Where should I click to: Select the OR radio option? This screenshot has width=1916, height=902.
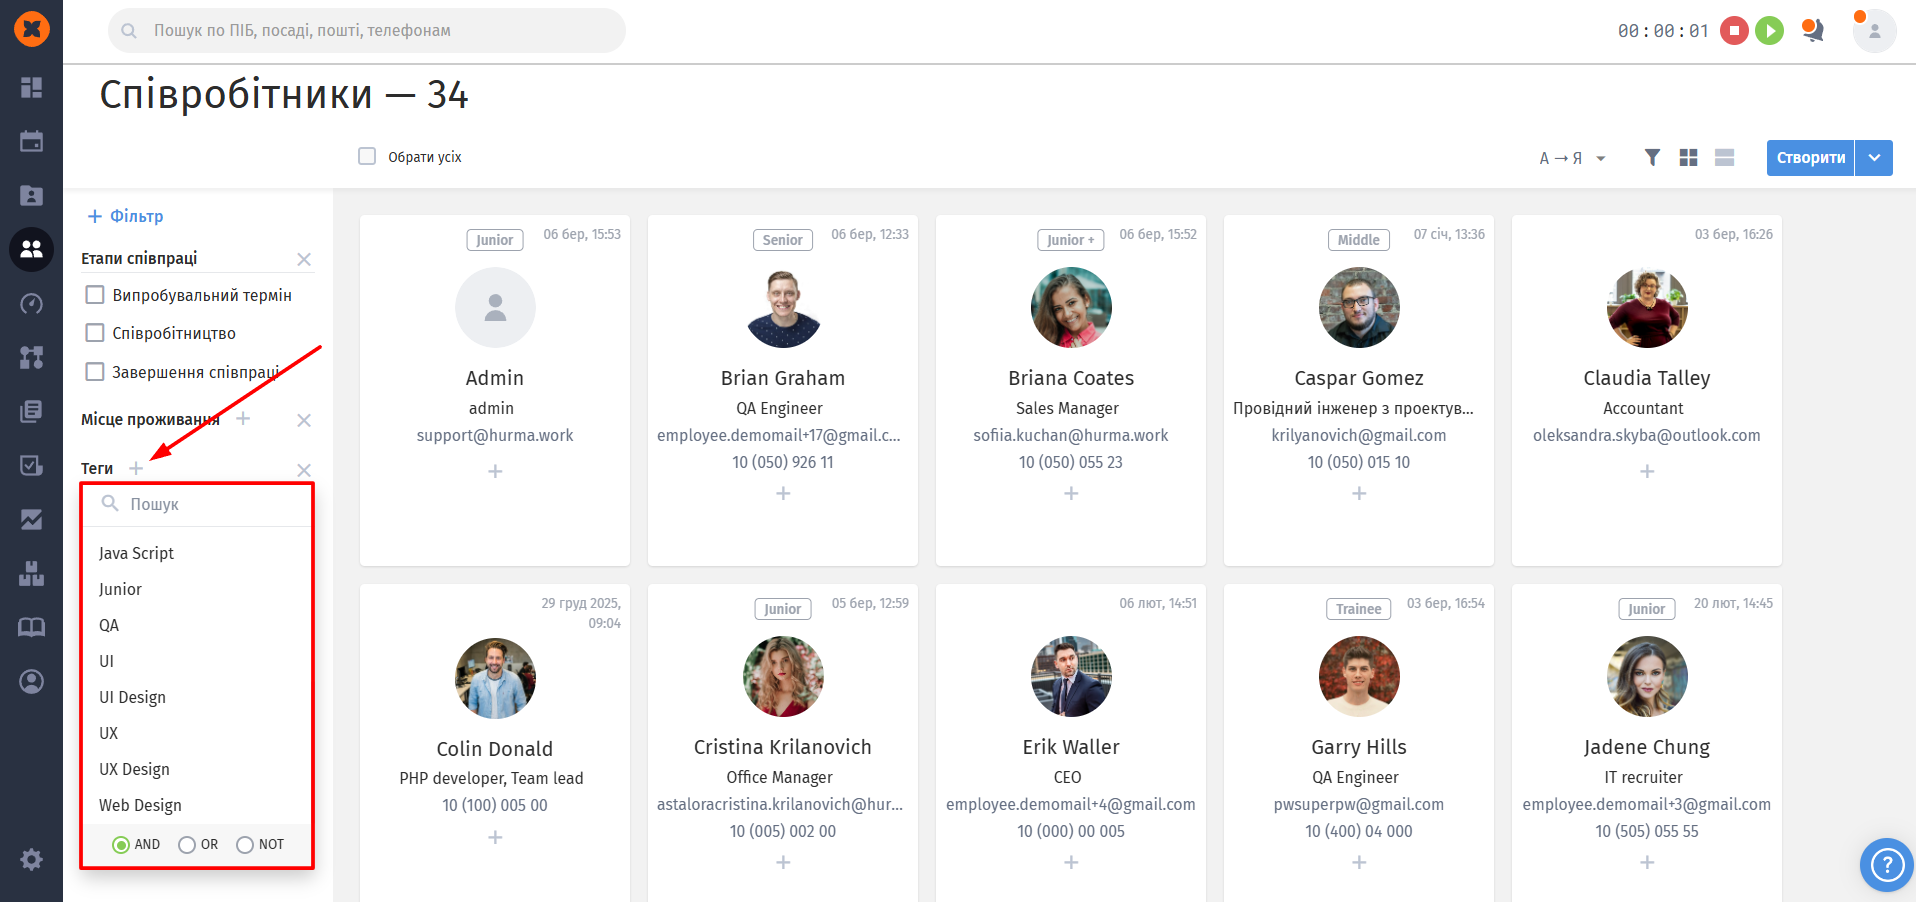[x=187, y=845]
